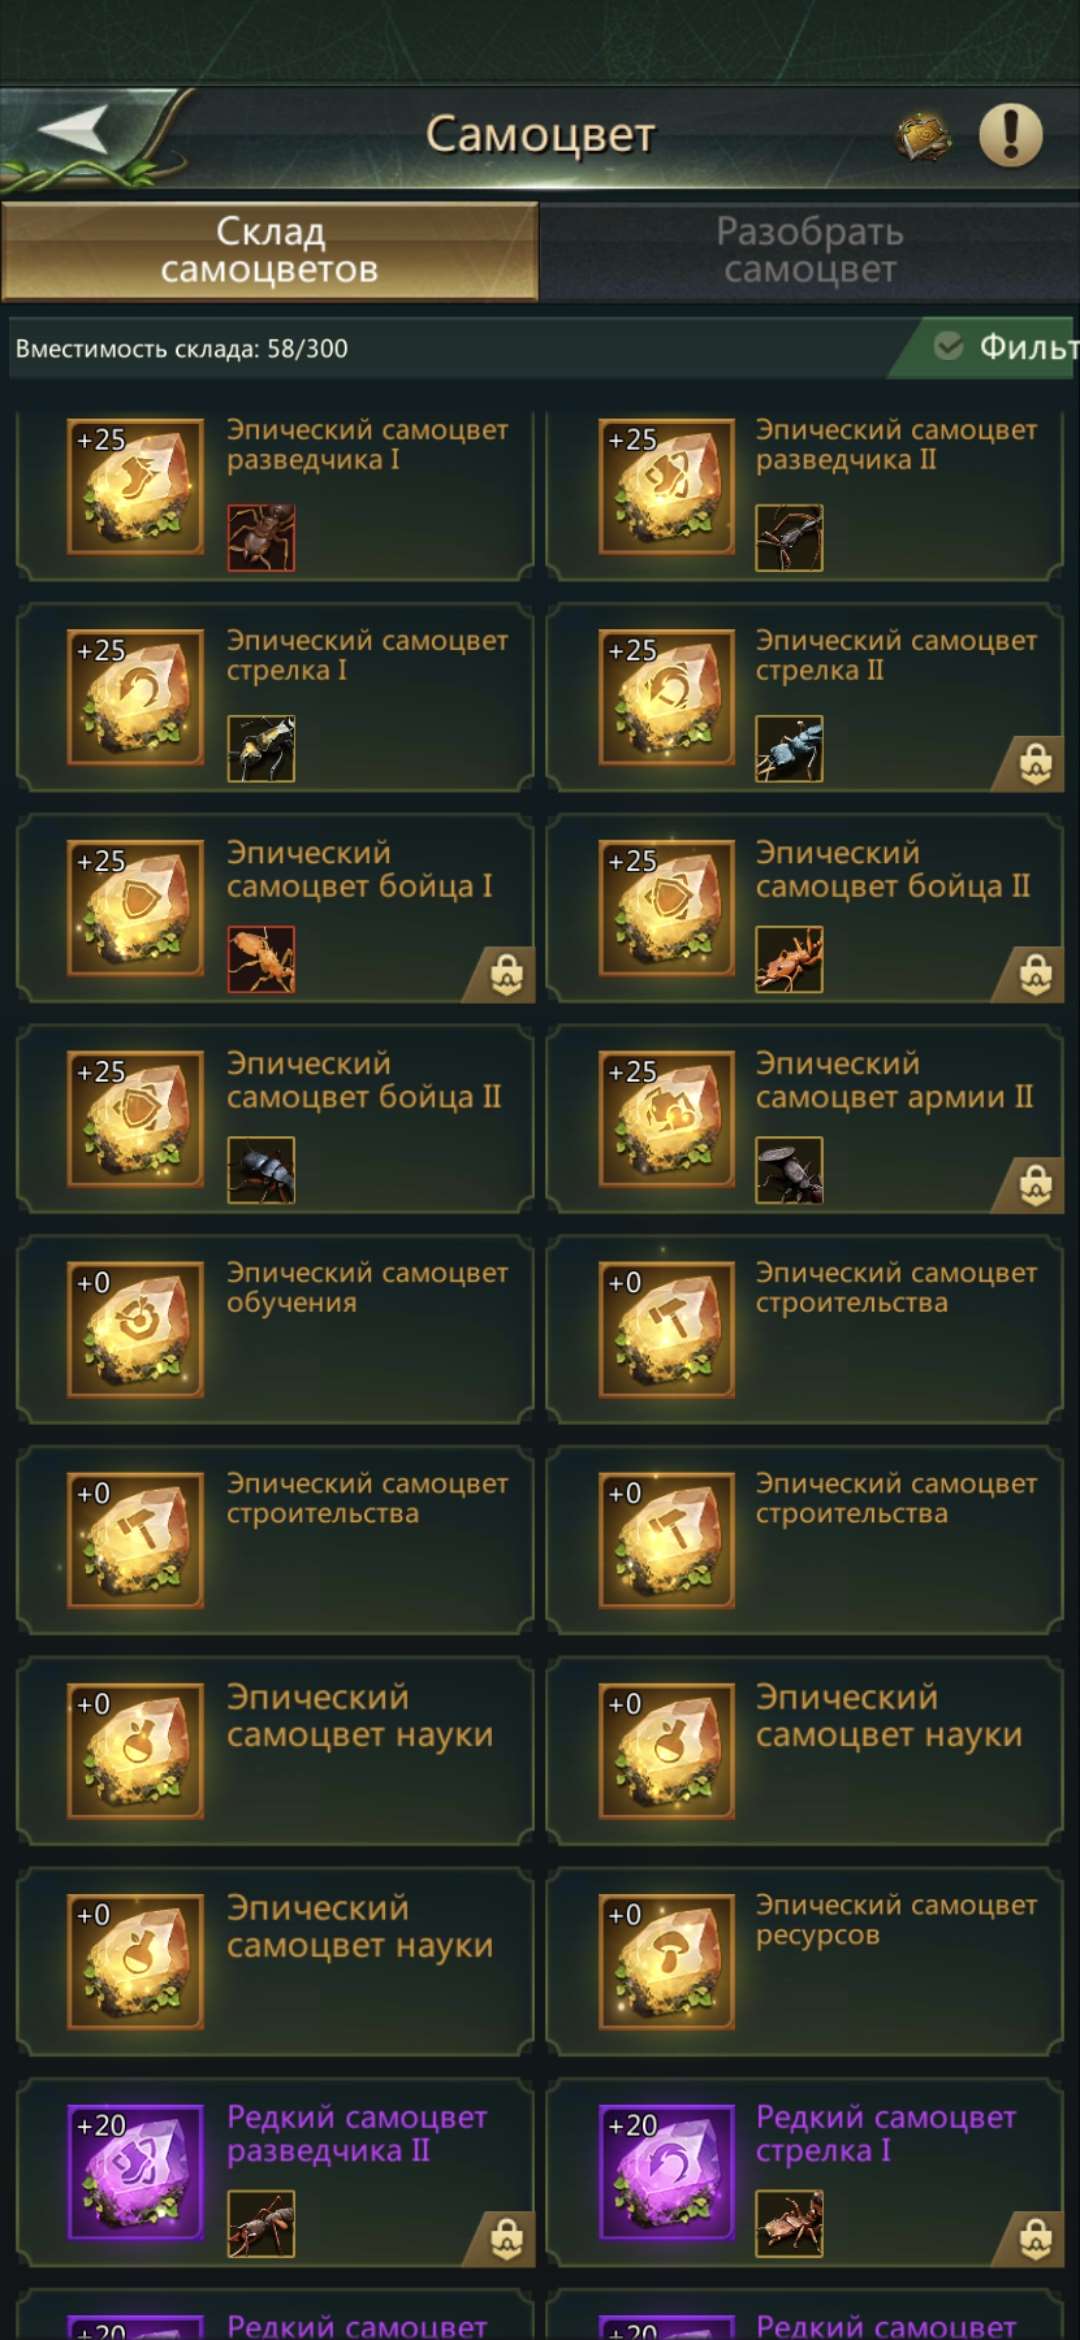Toggle lock on Эпический самоцвет армии II

tap(1035, 1186)
